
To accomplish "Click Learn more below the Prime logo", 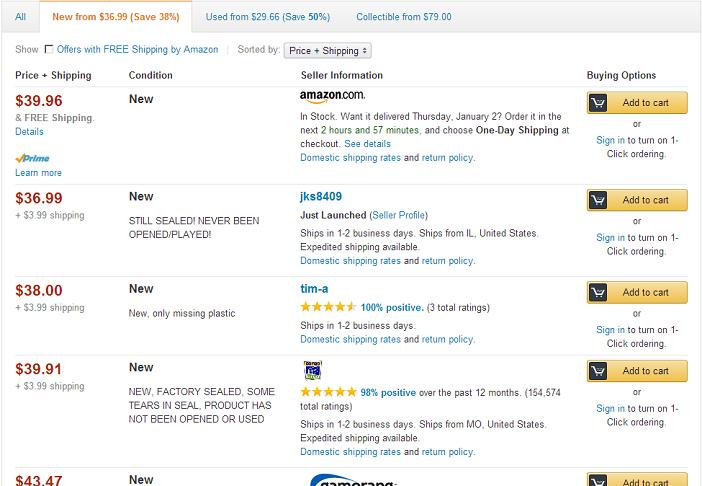I will [39, 173].
